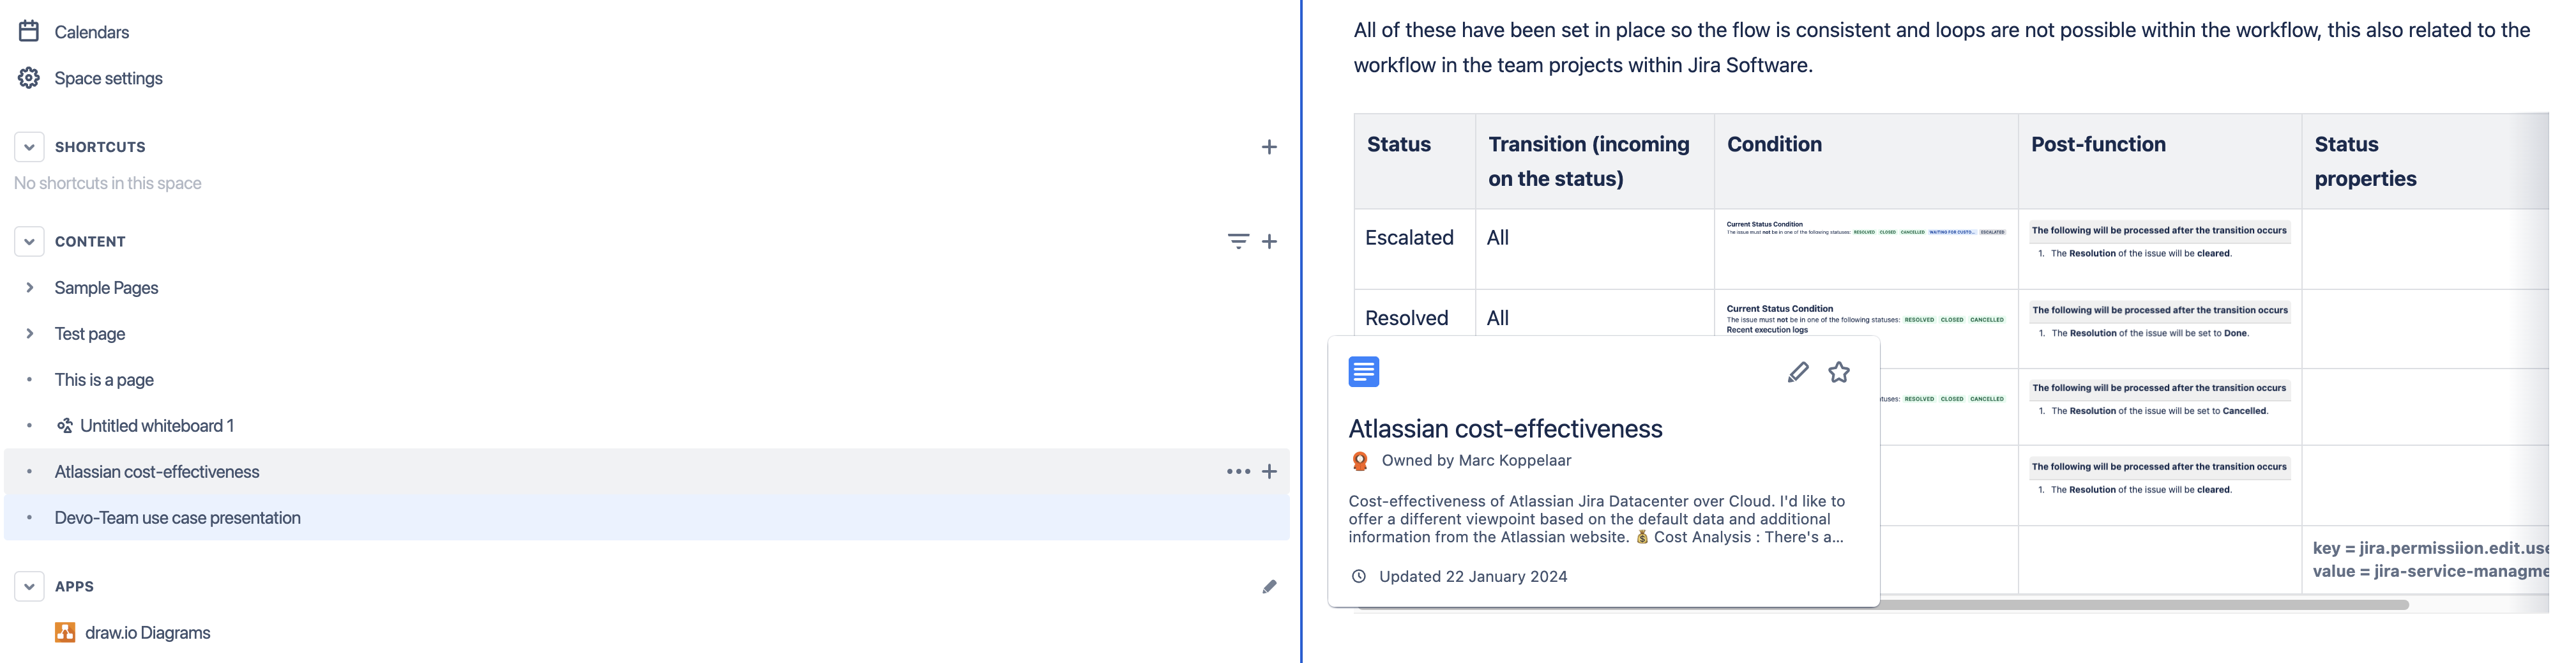Click the Space settings gear icon
Image resolution: width=2576 pixels, height=663 pixels.
(x=29, y=77)
